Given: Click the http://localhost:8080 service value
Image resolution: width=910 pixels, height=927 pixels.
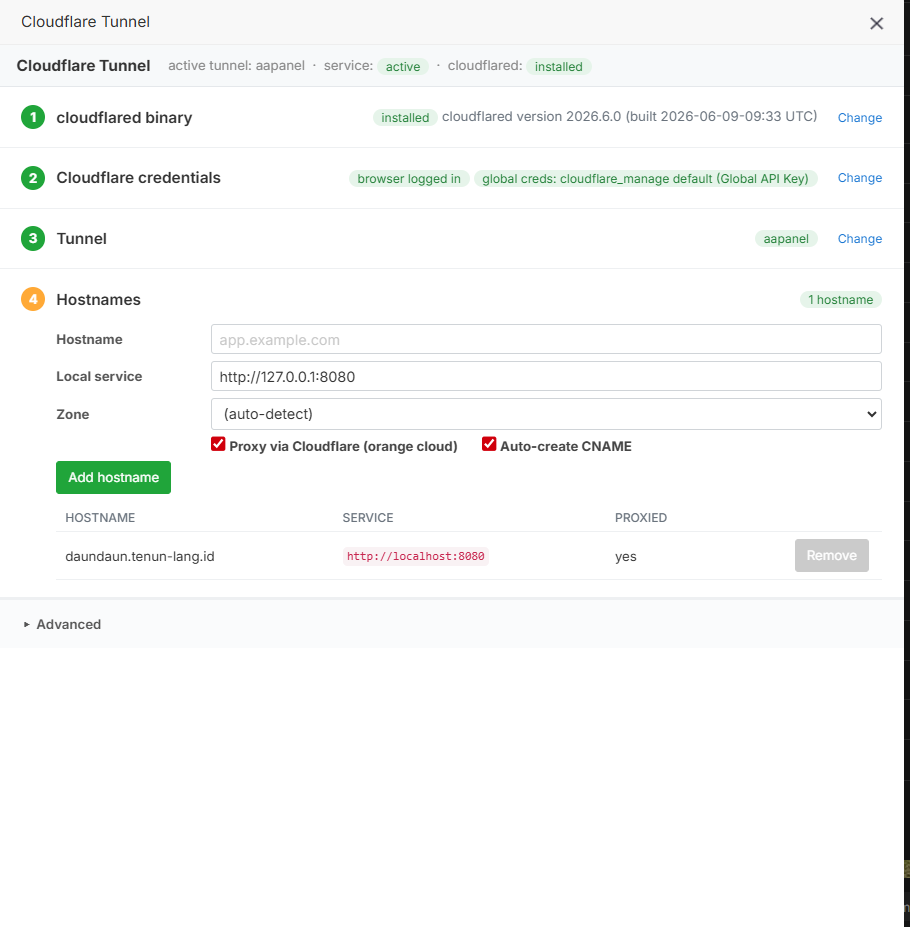Looking at the screenshot, I should tap(416, 556).
